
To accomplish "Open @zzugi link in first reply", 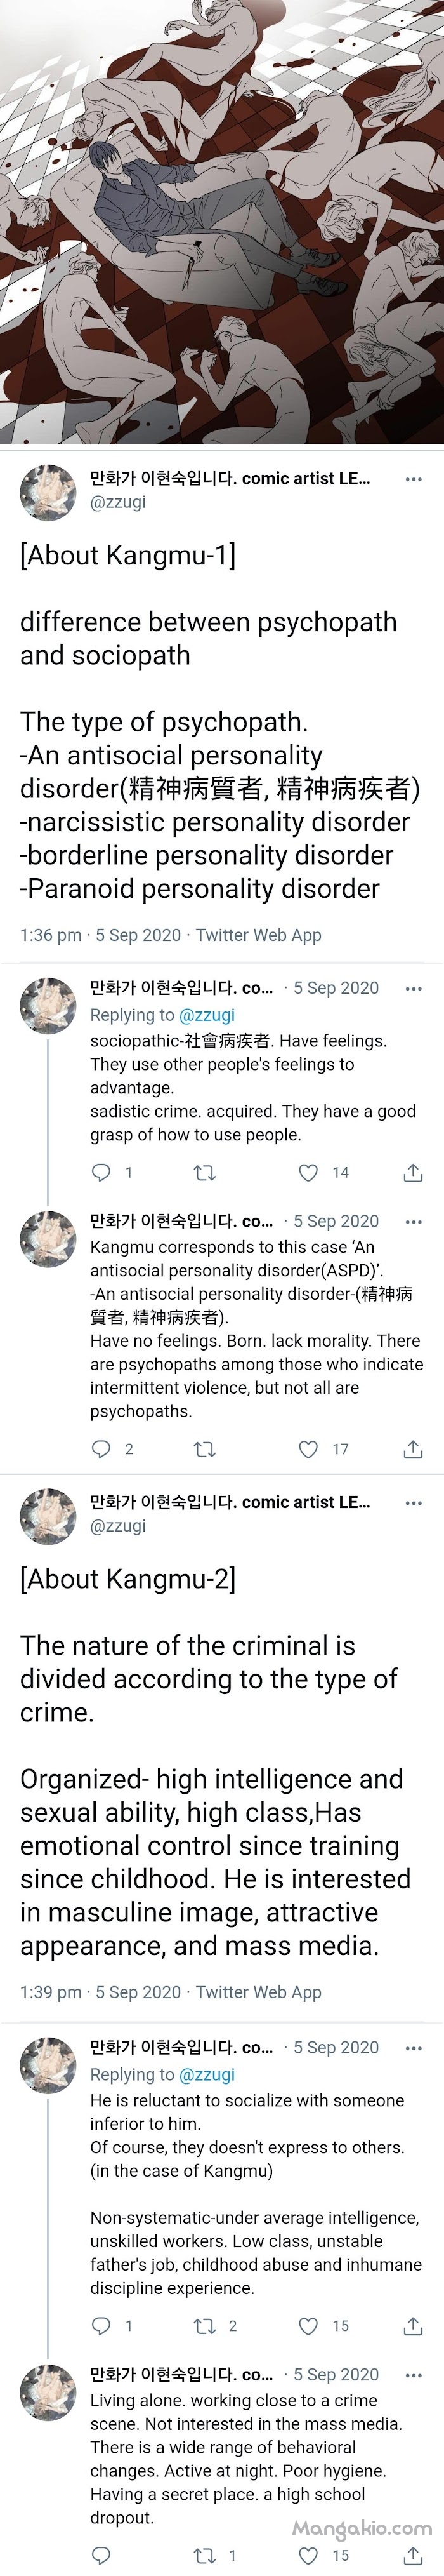I will [x=207, y=1015].
